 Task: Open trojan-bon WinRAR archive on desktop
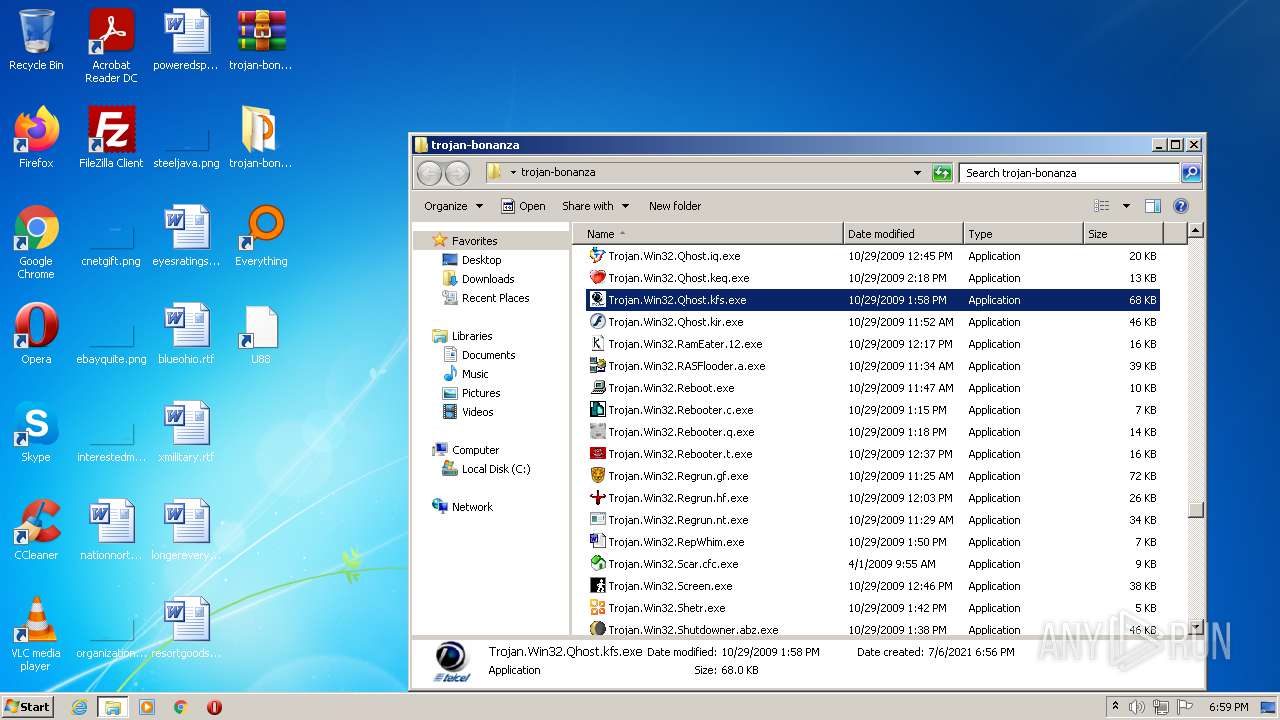pyautogui.click(x=261, y=41)
